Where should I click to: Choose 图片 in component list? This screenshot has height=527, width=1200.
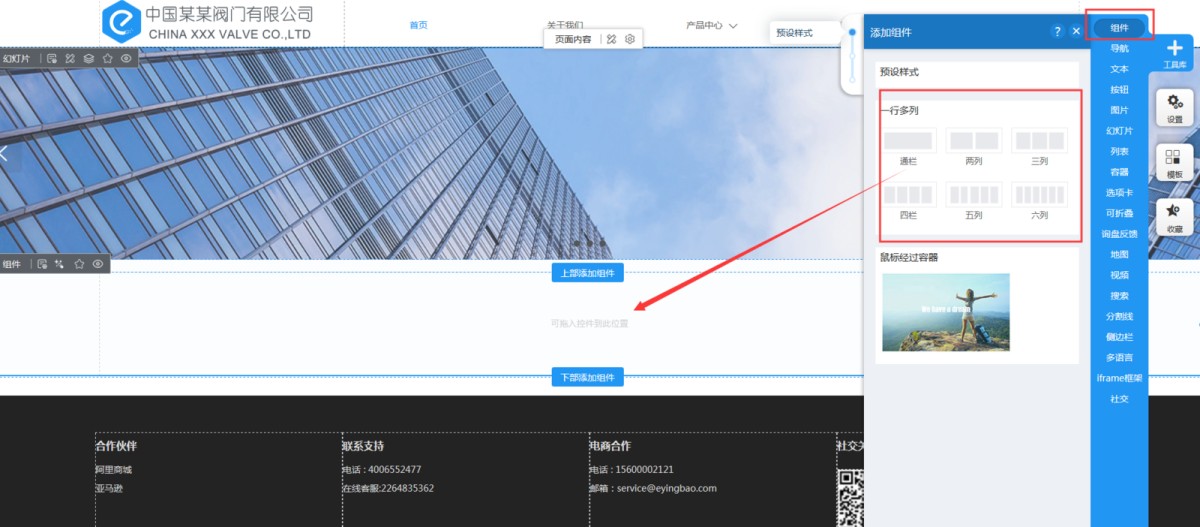pos(1119,110)
